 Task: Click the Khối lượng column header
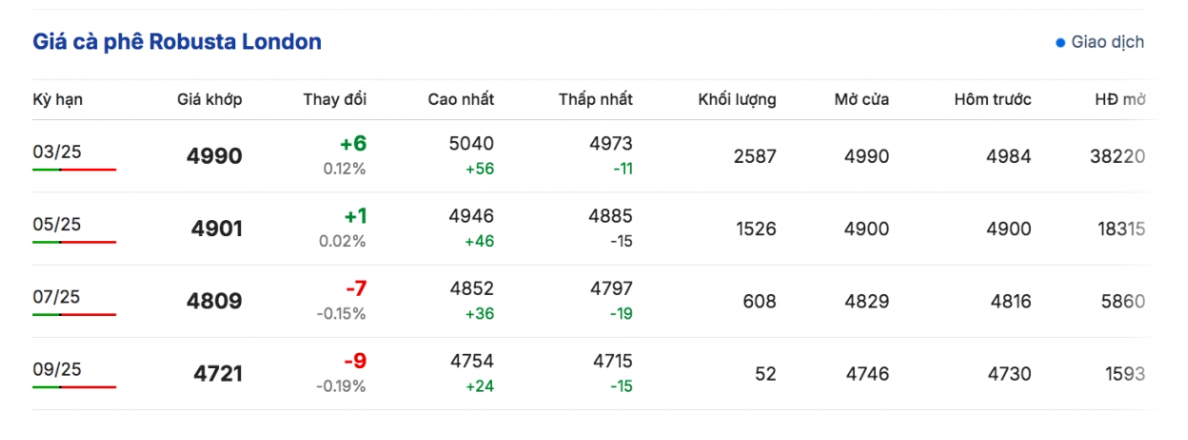pos(736,99)
